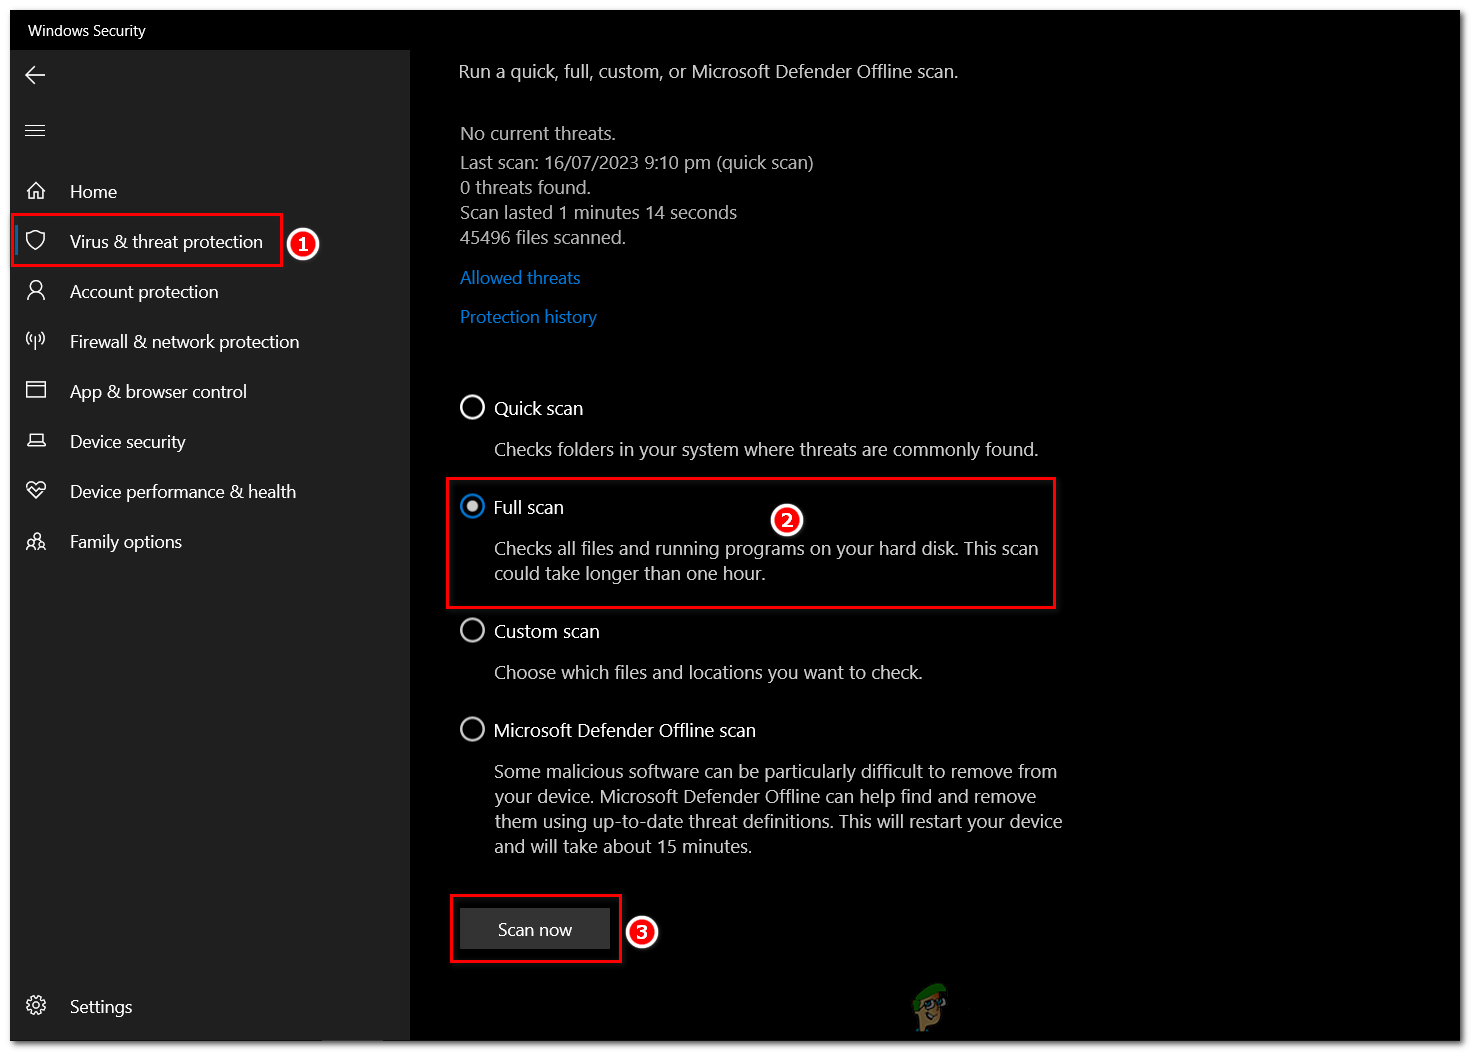Expand the navigation sidebar with hamburger menu

pyautogui.click(x=35, y=130)
